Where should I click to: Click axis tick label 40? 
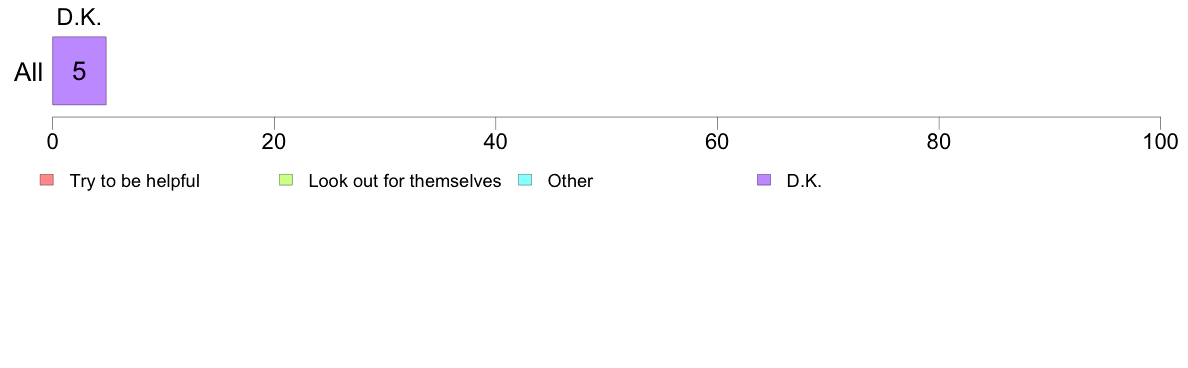point(496,142)
